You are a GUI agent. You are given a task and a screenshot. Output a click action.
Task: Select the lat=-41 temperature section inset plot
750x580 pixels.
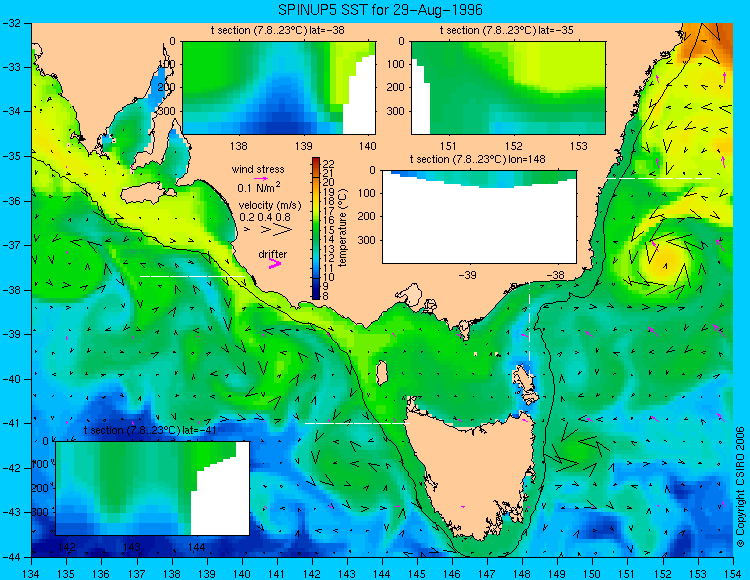point(153,488)
